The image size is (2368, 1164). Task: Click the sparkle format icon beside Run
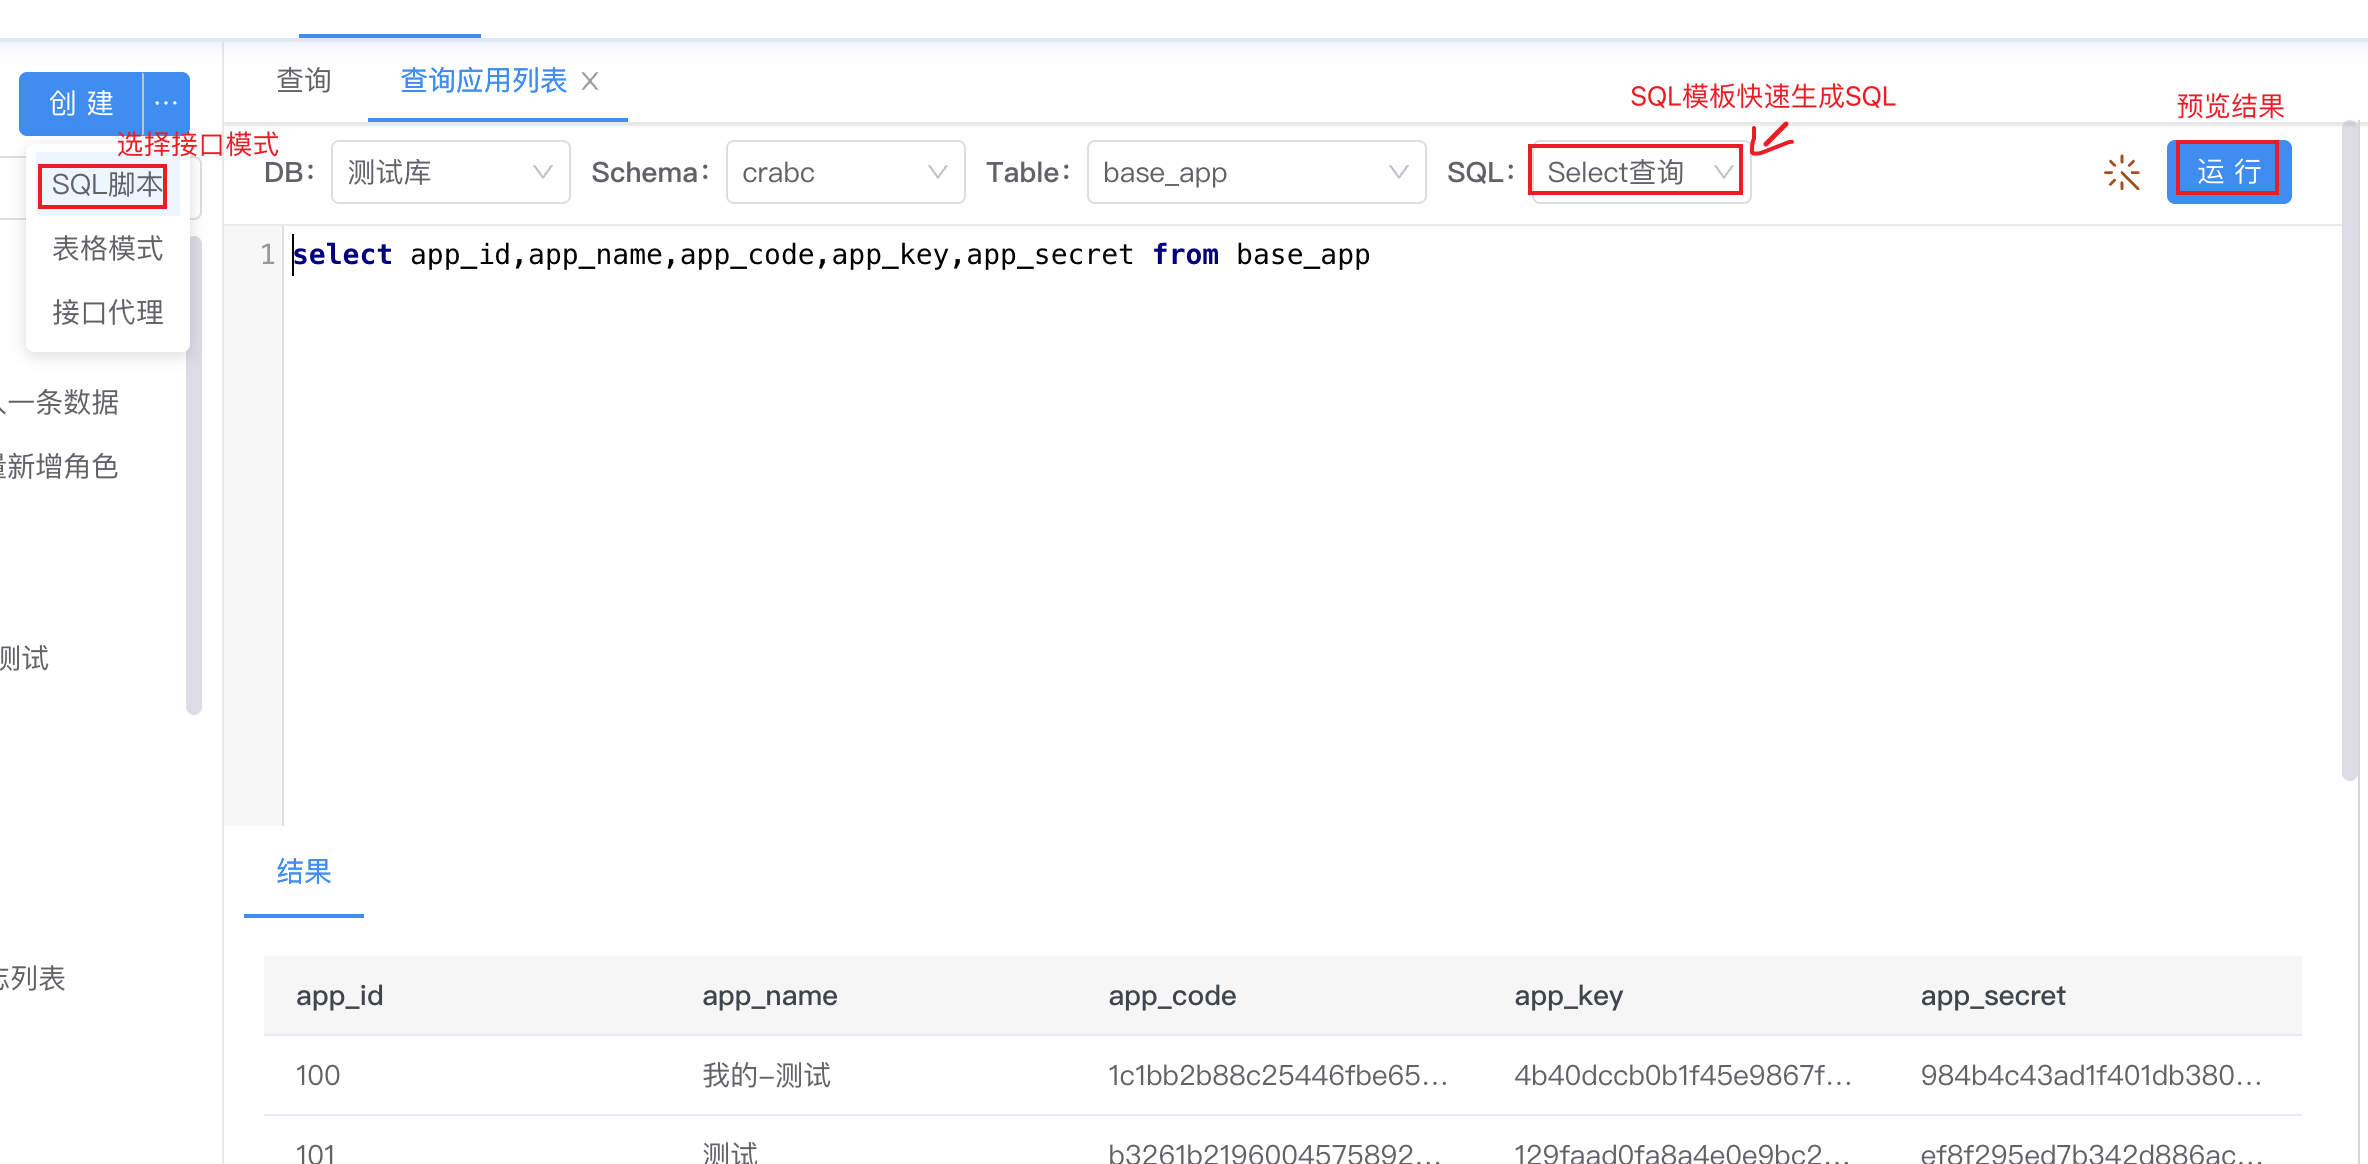point(2121,173)
